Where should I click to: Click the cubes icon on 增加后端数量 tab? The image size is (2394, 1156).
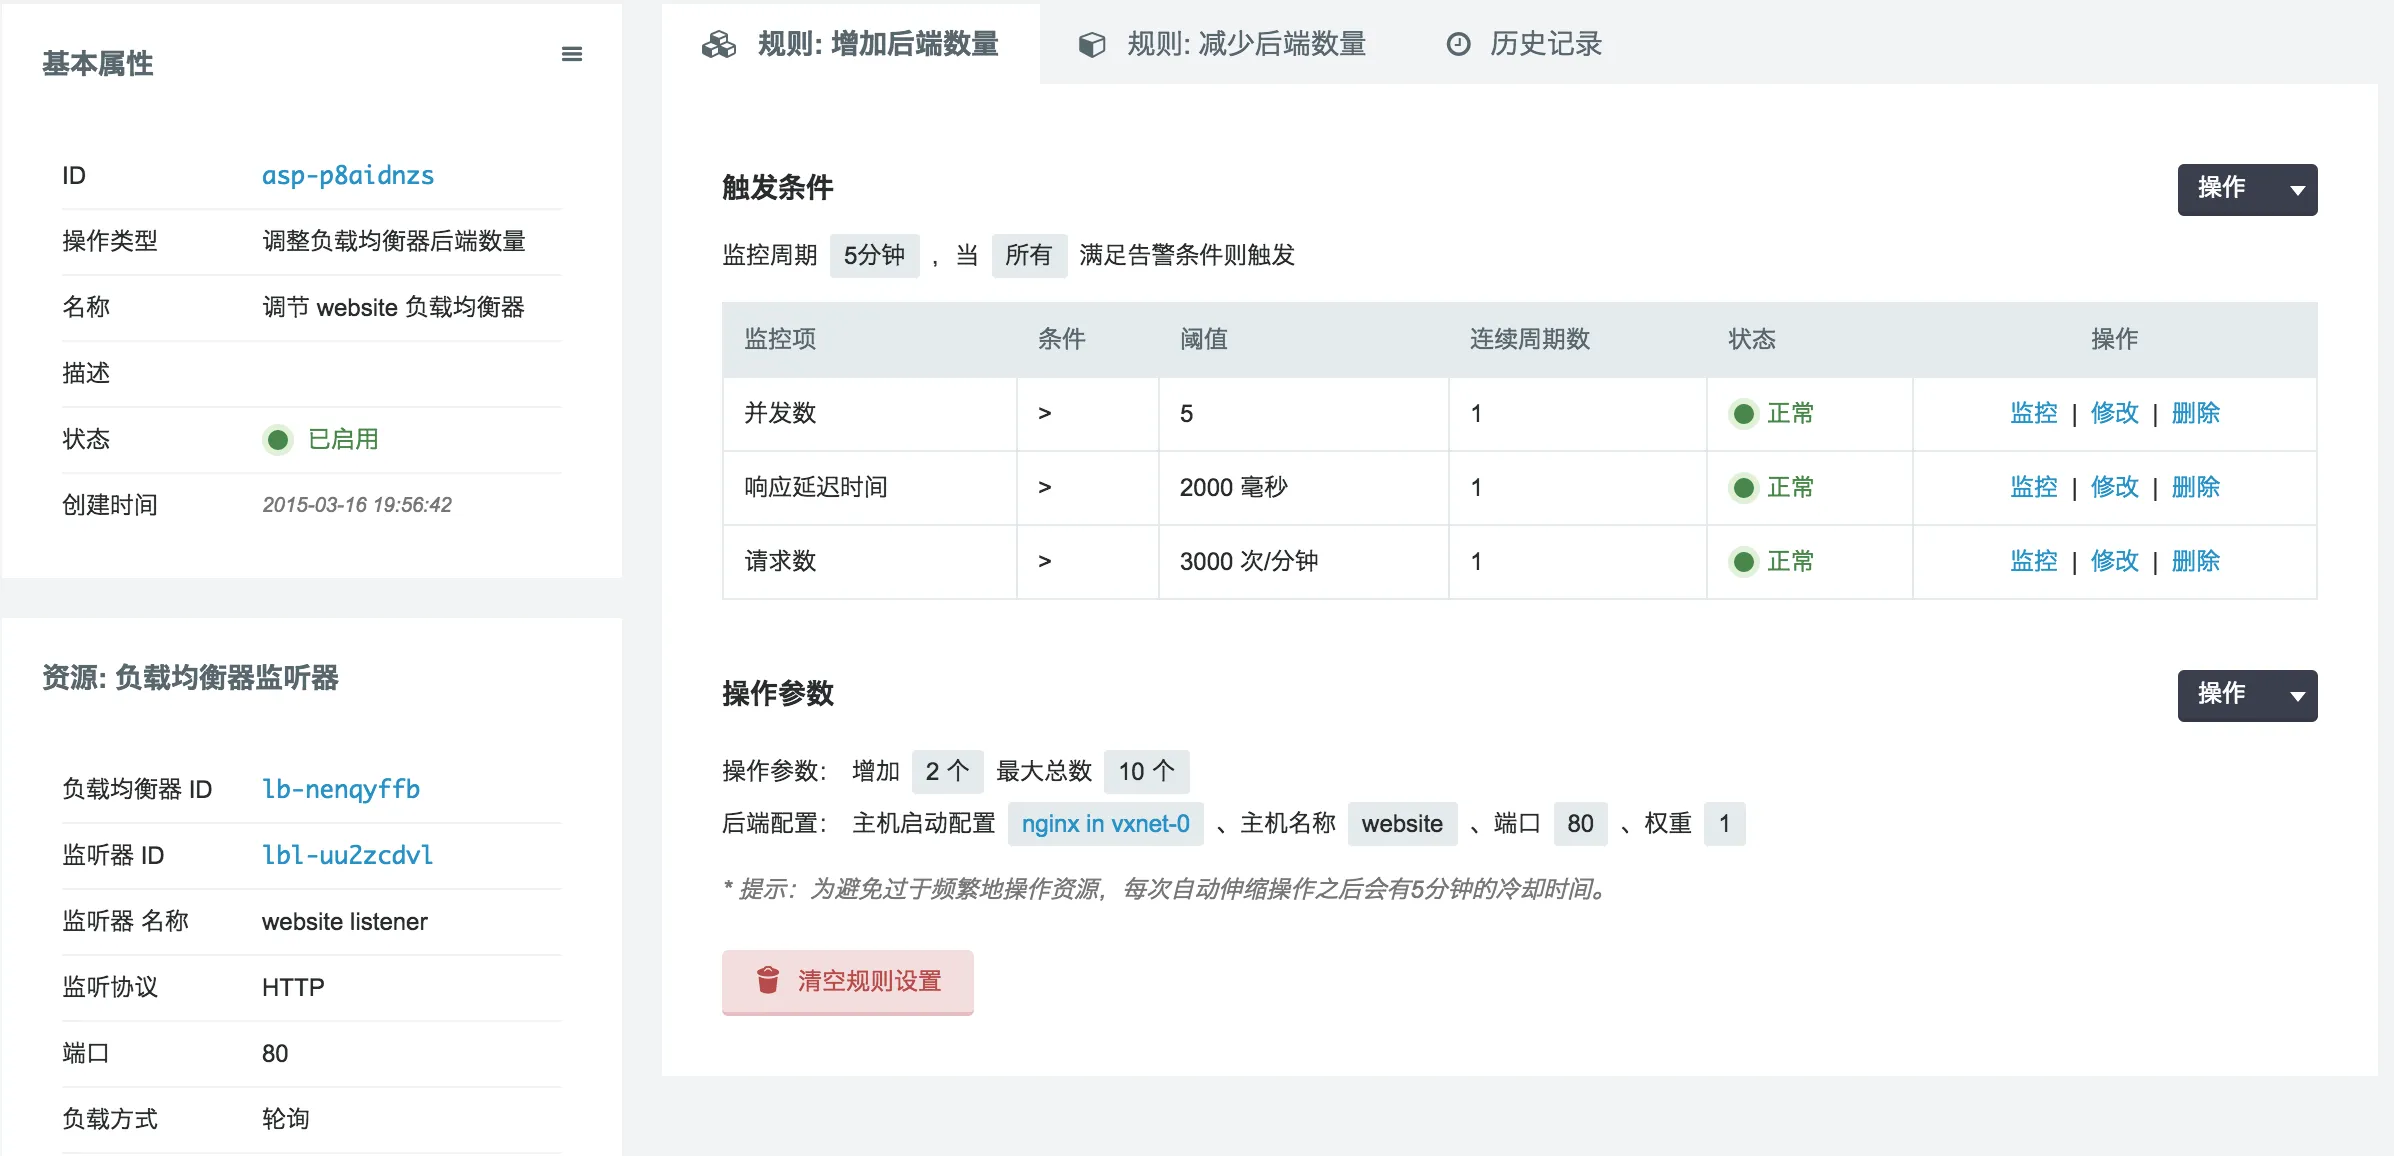click(719, 45)
